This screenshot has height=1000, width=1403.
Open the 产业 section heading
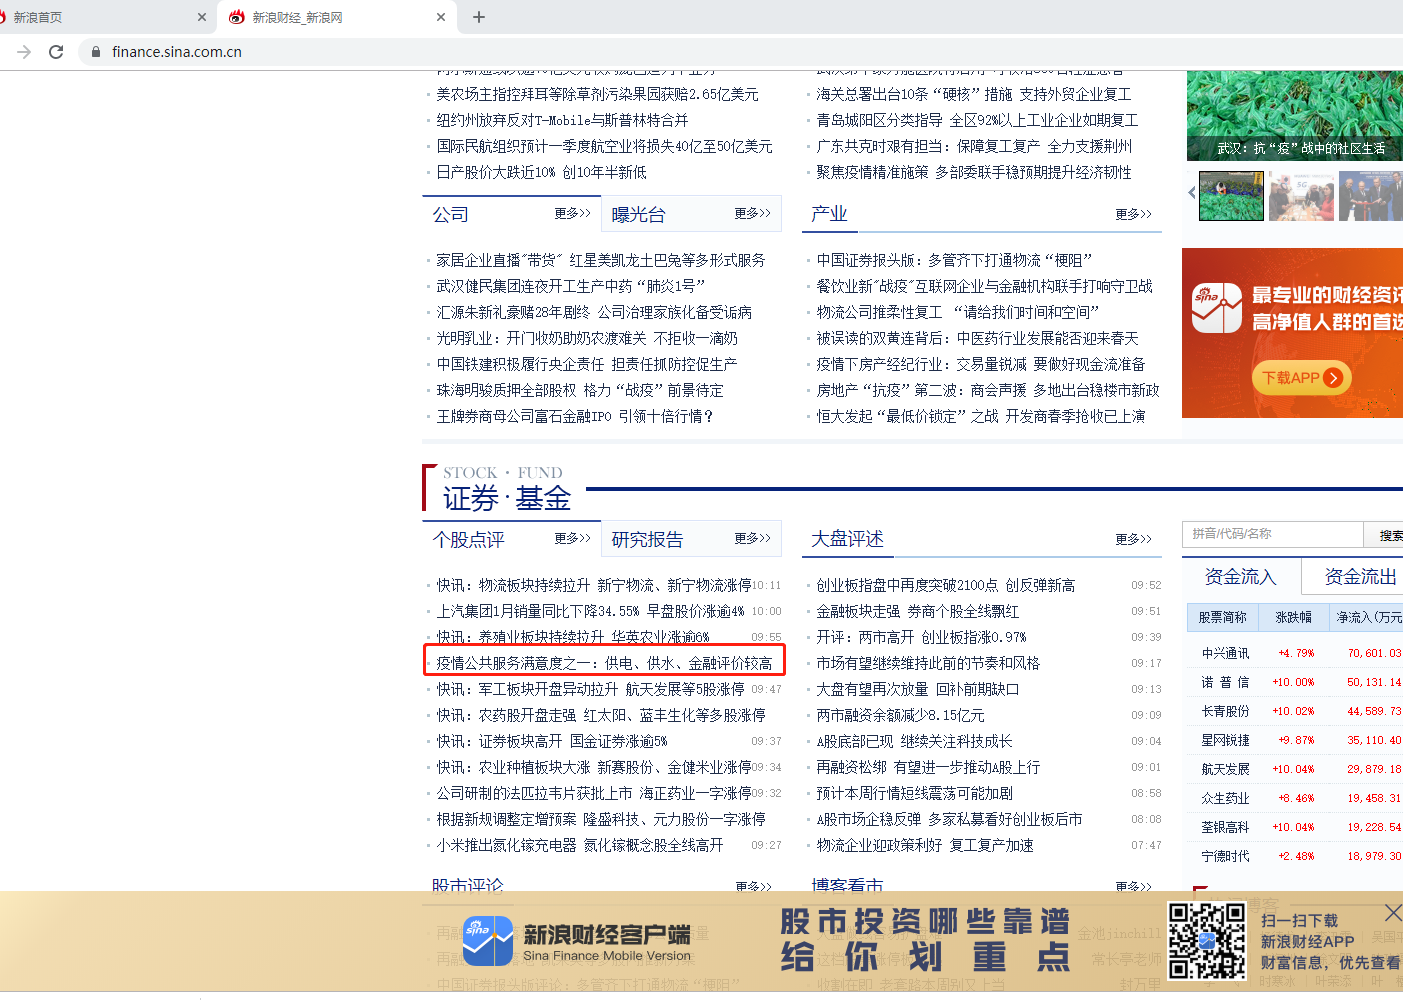pyautogui.click(x=829, y=214)
